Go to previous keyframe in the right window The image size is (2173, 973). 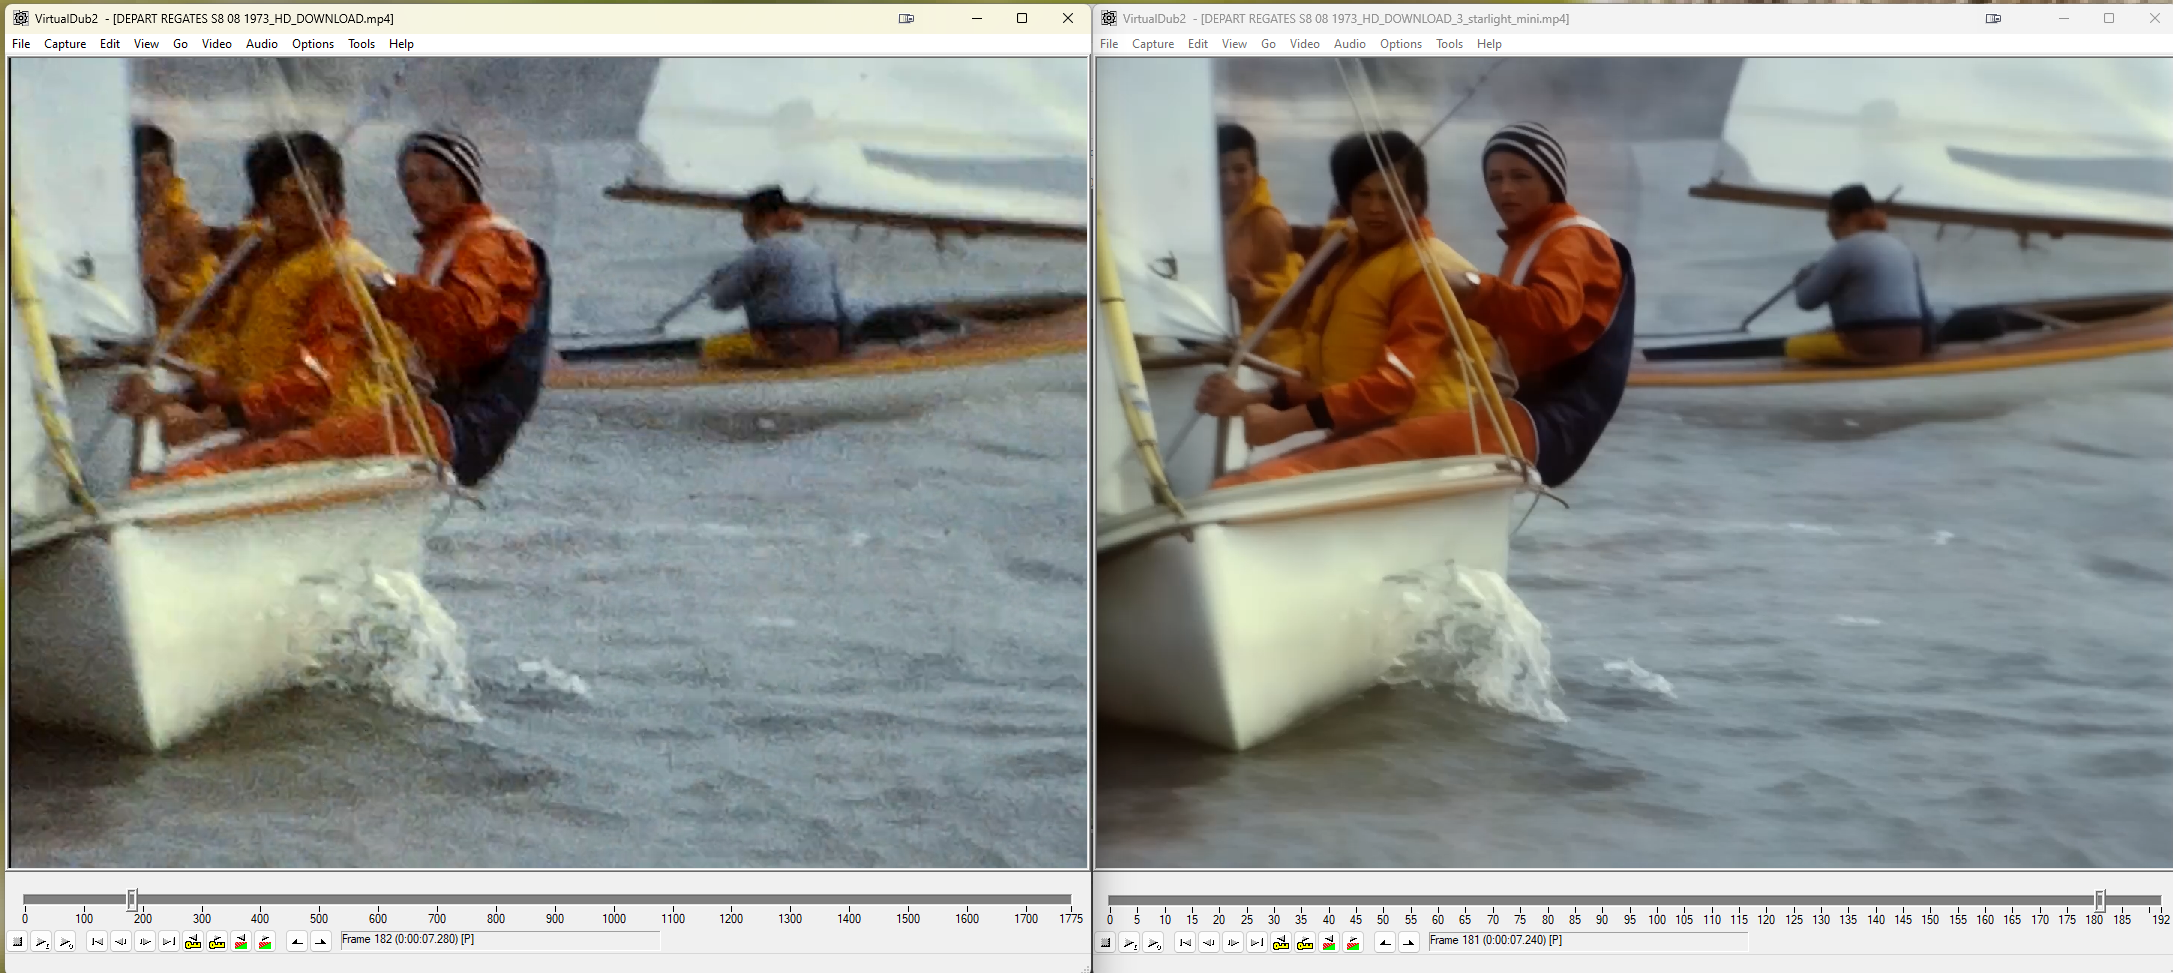(x=1281, y=943)
